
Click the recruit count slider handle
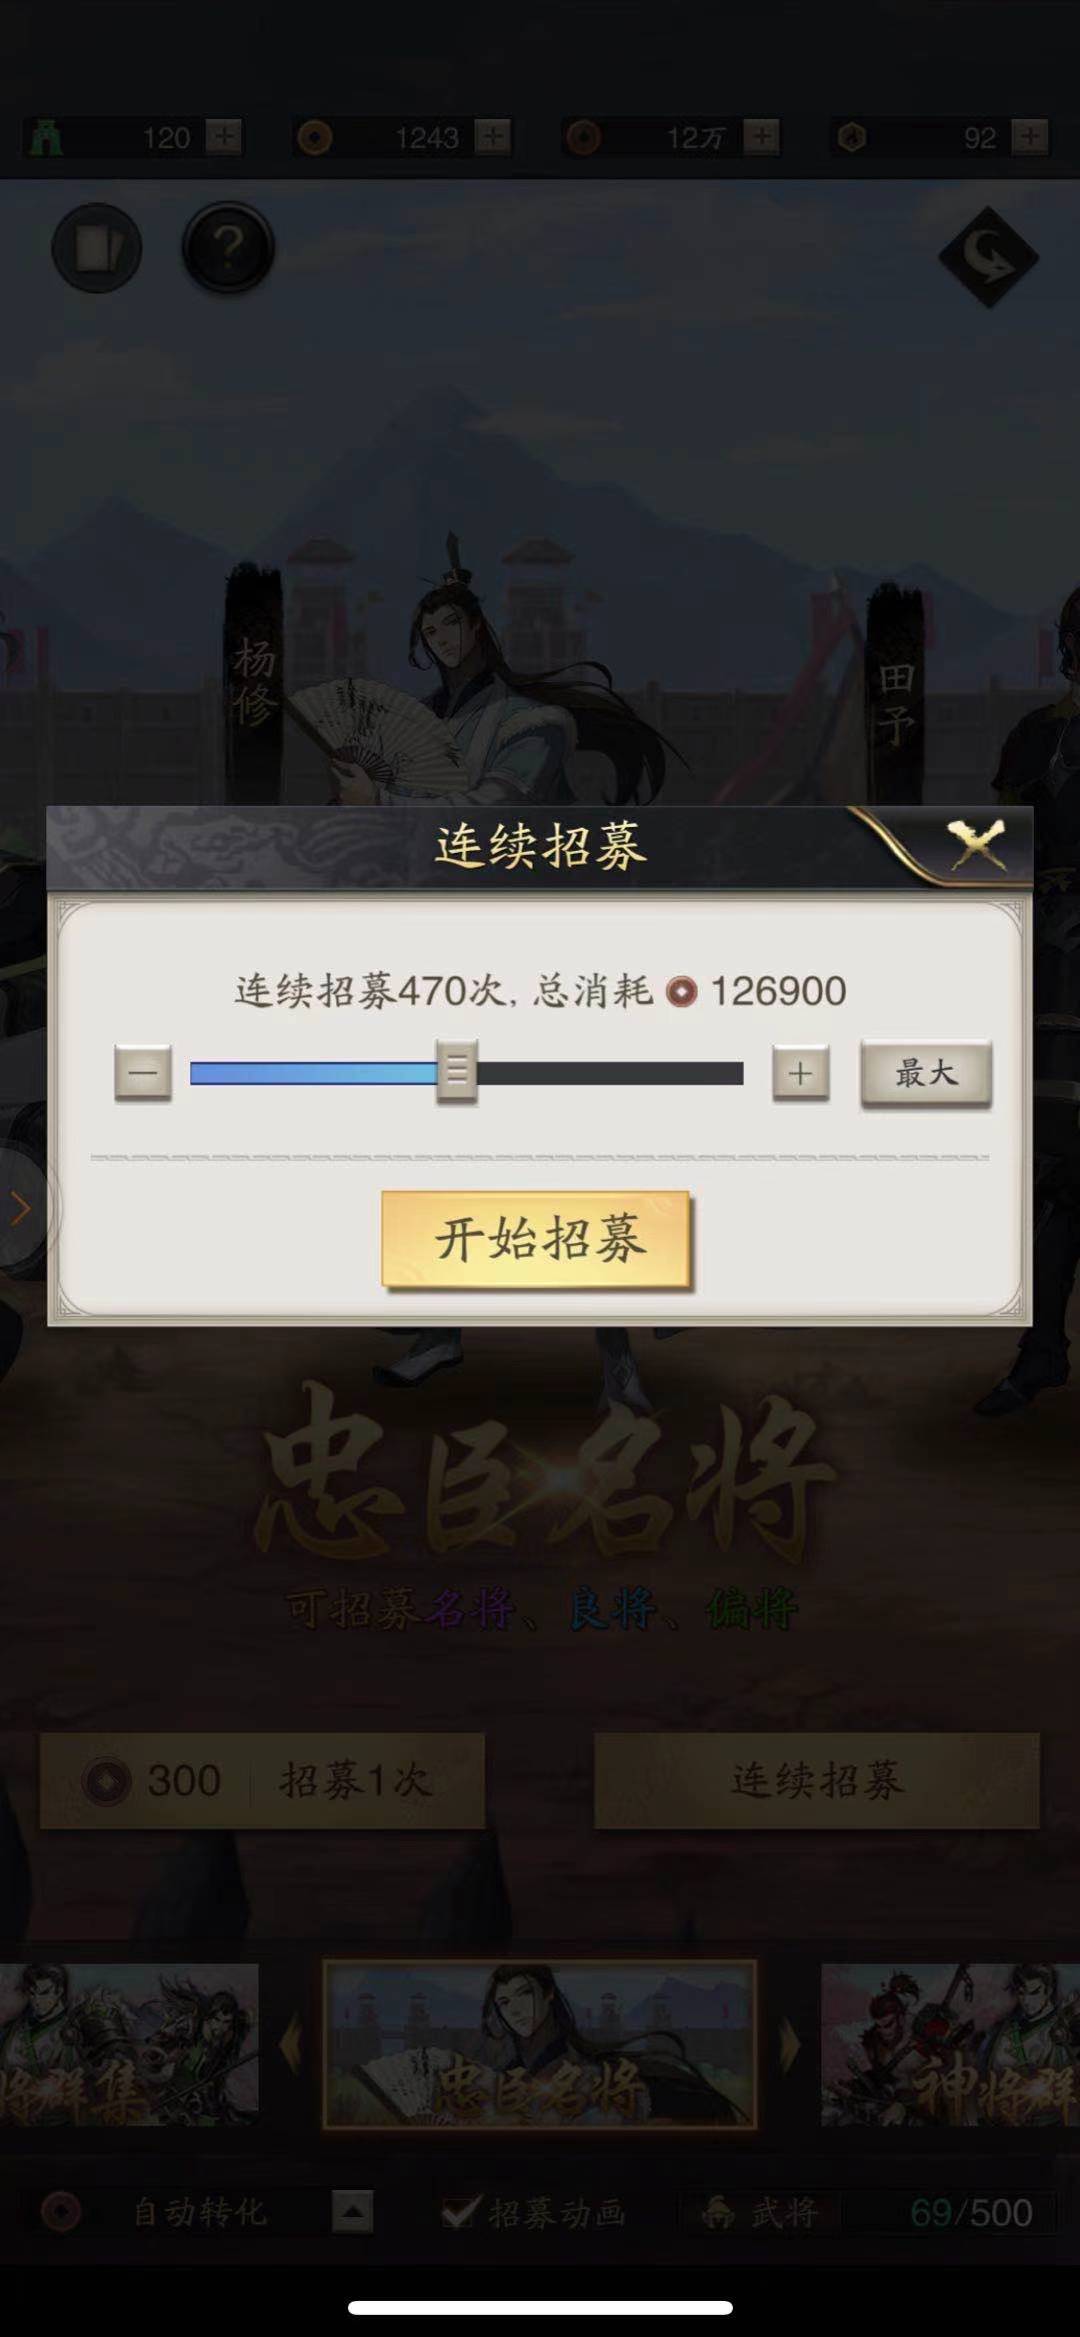(457, 1072)
